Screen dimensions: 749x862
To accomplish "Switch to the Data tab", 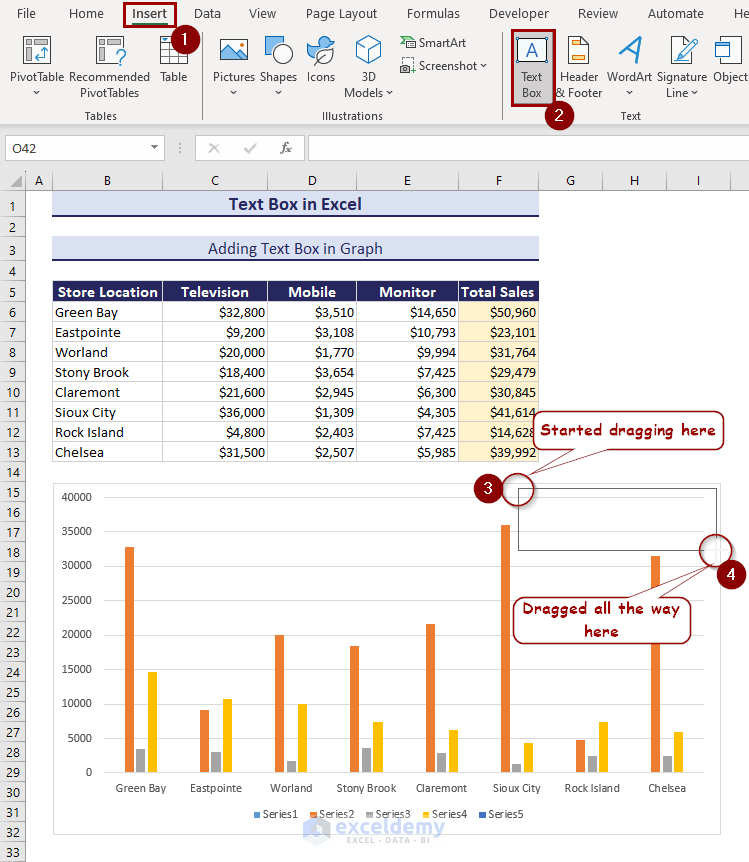I will pos(207,14).
